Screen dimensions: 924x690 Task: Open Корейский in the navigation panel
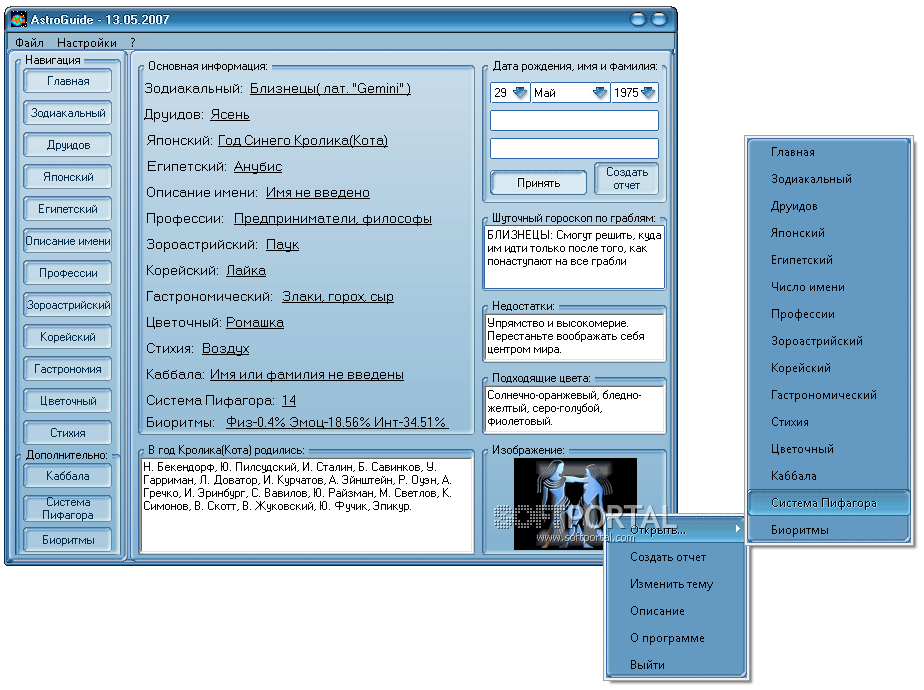pos(68,337)
